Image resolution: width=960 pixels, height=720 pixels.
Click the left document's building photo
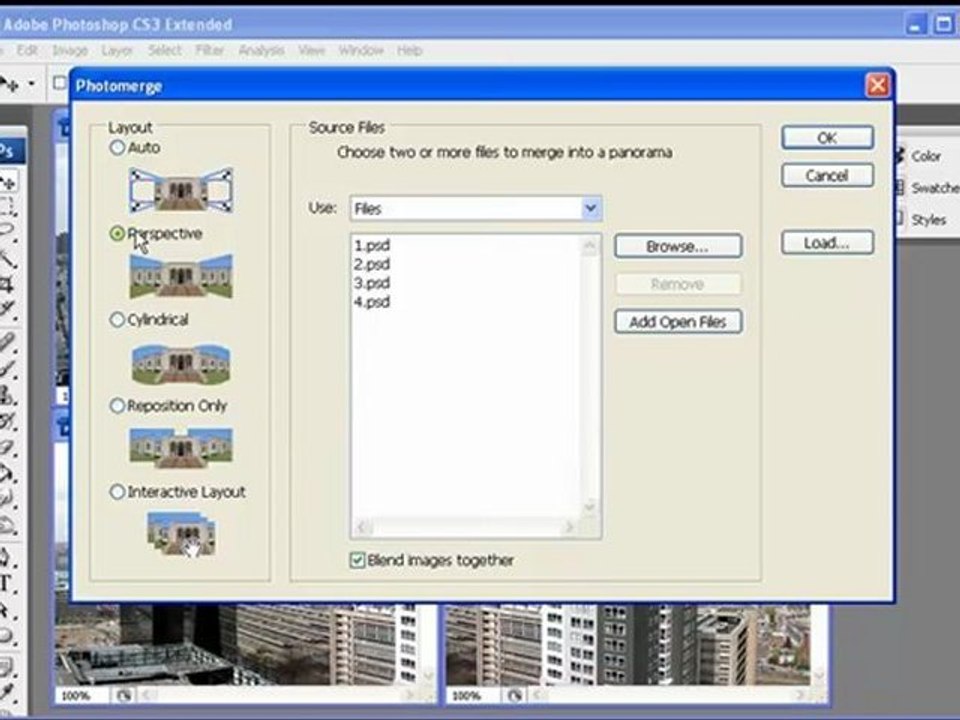click(237, 645)
